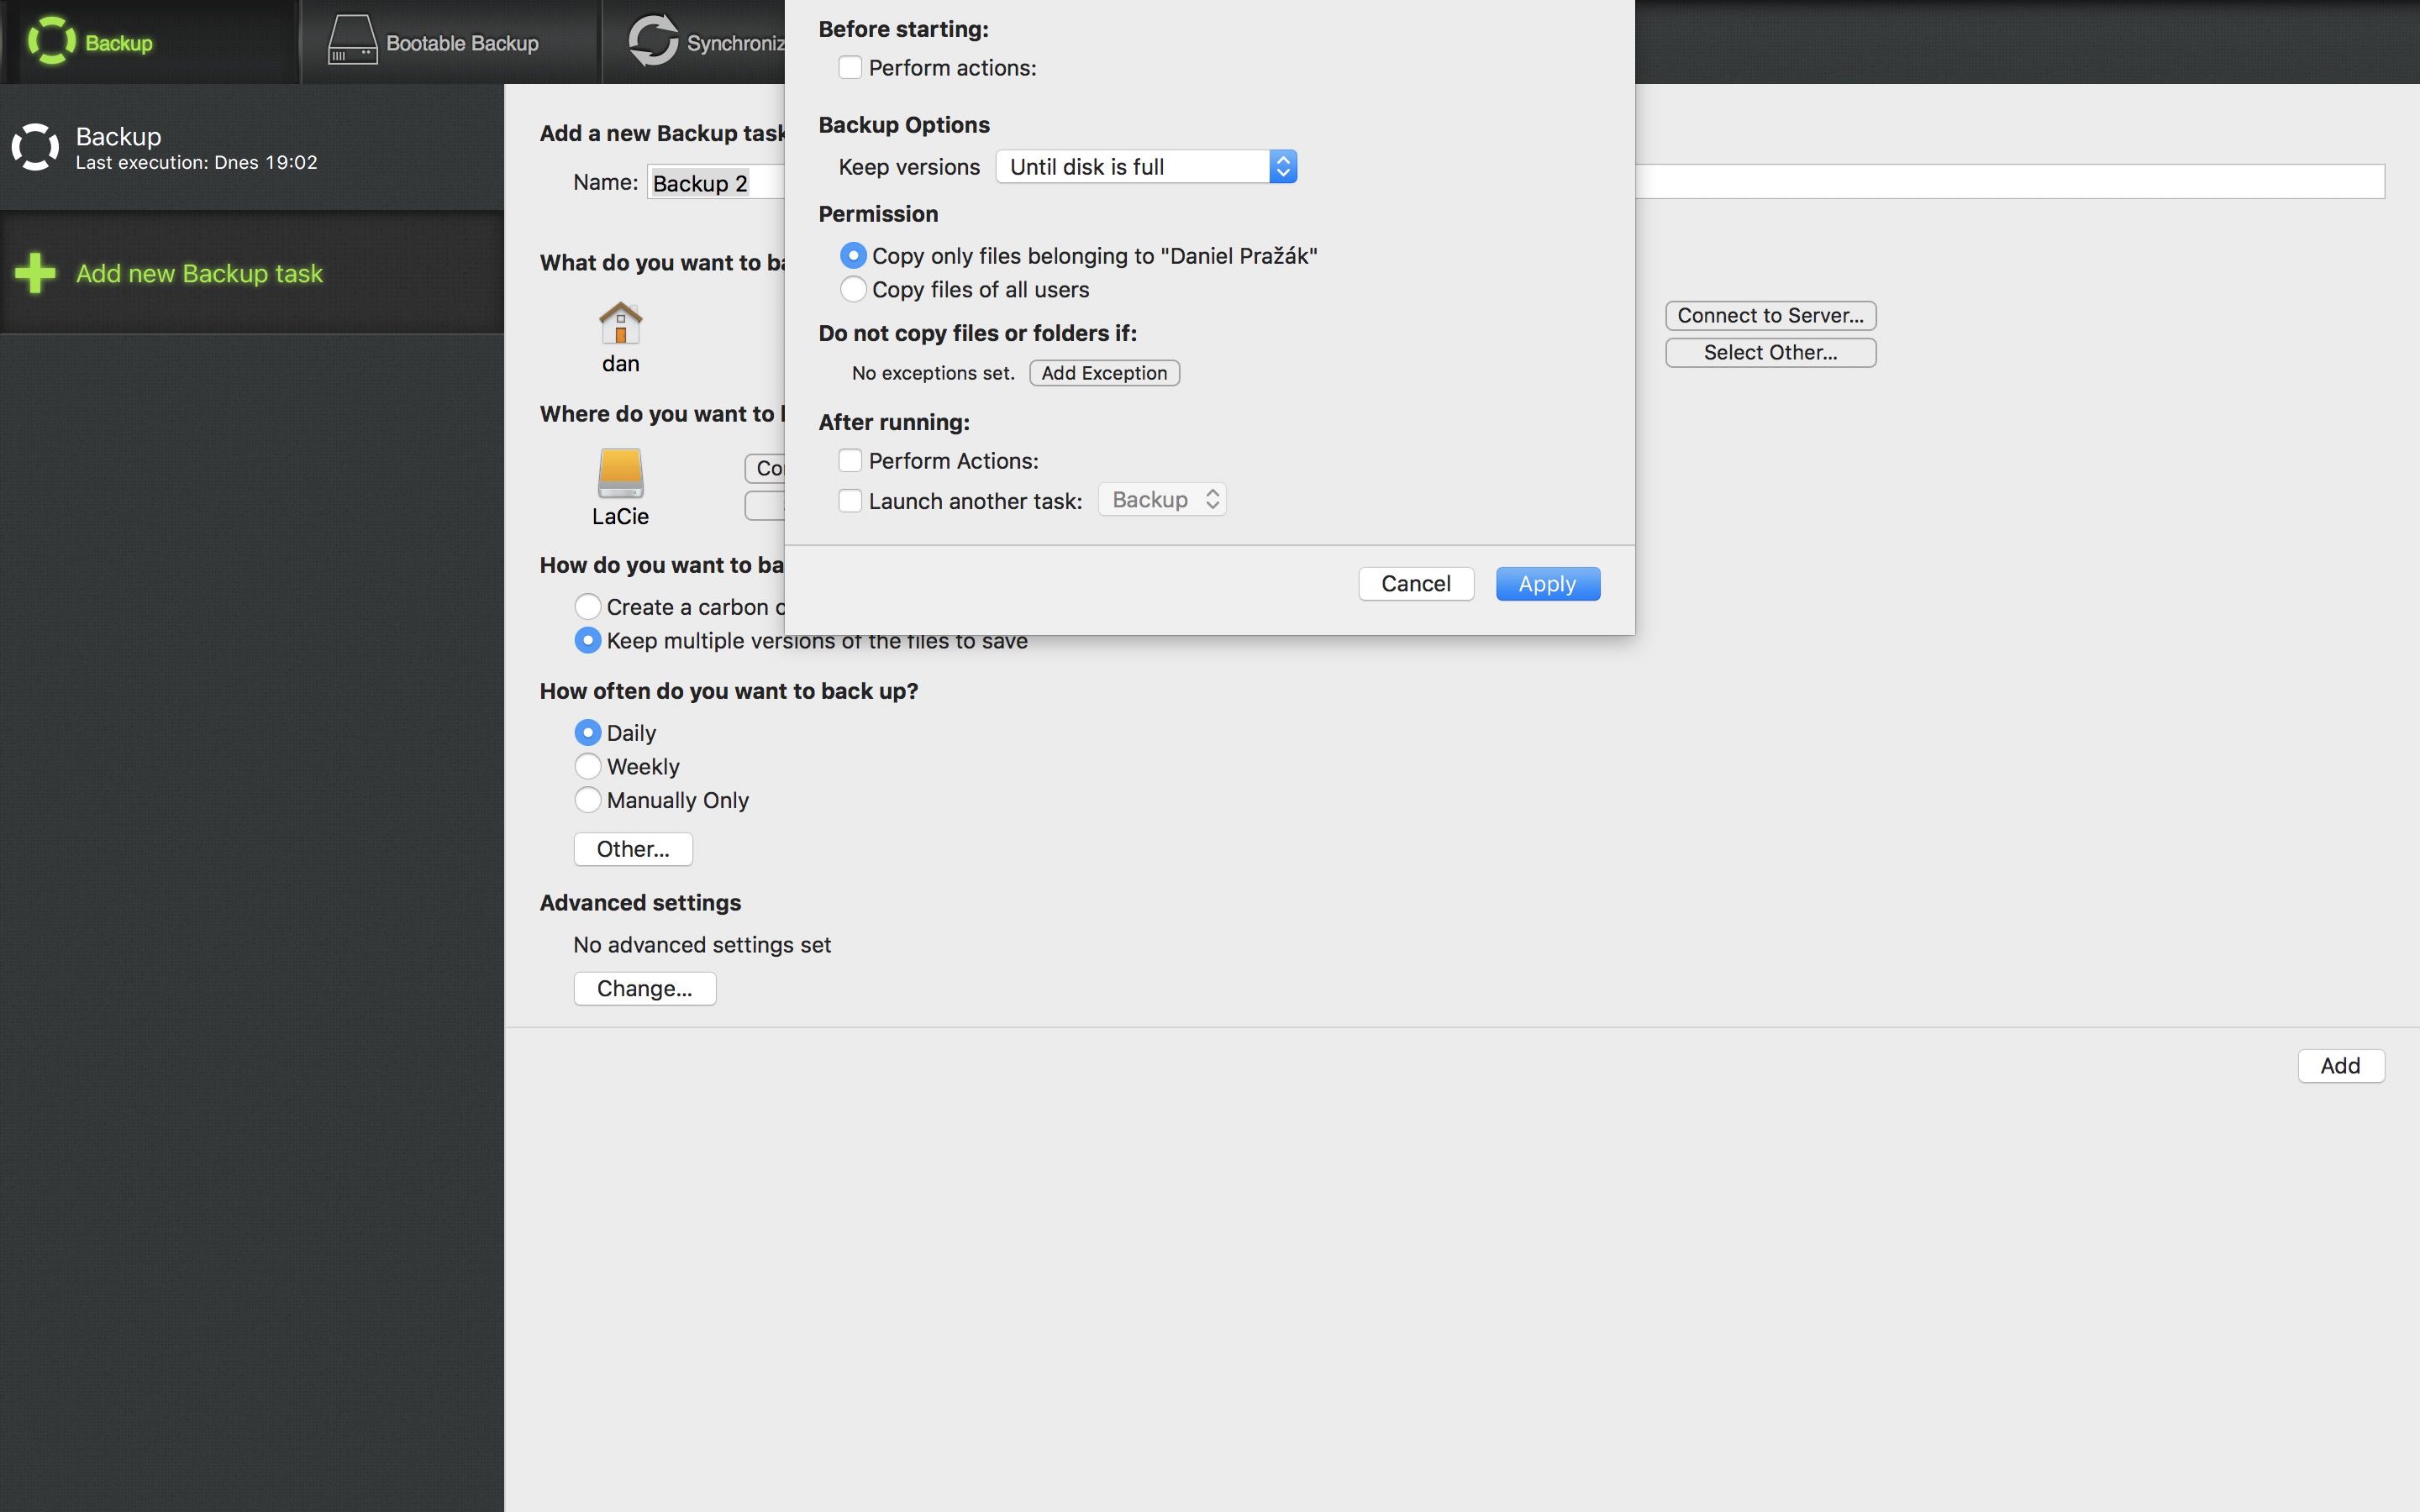Open the Launch another task Backup popup
Viewport: 2420px width, 1512px height.
[x=1162, y=500]
